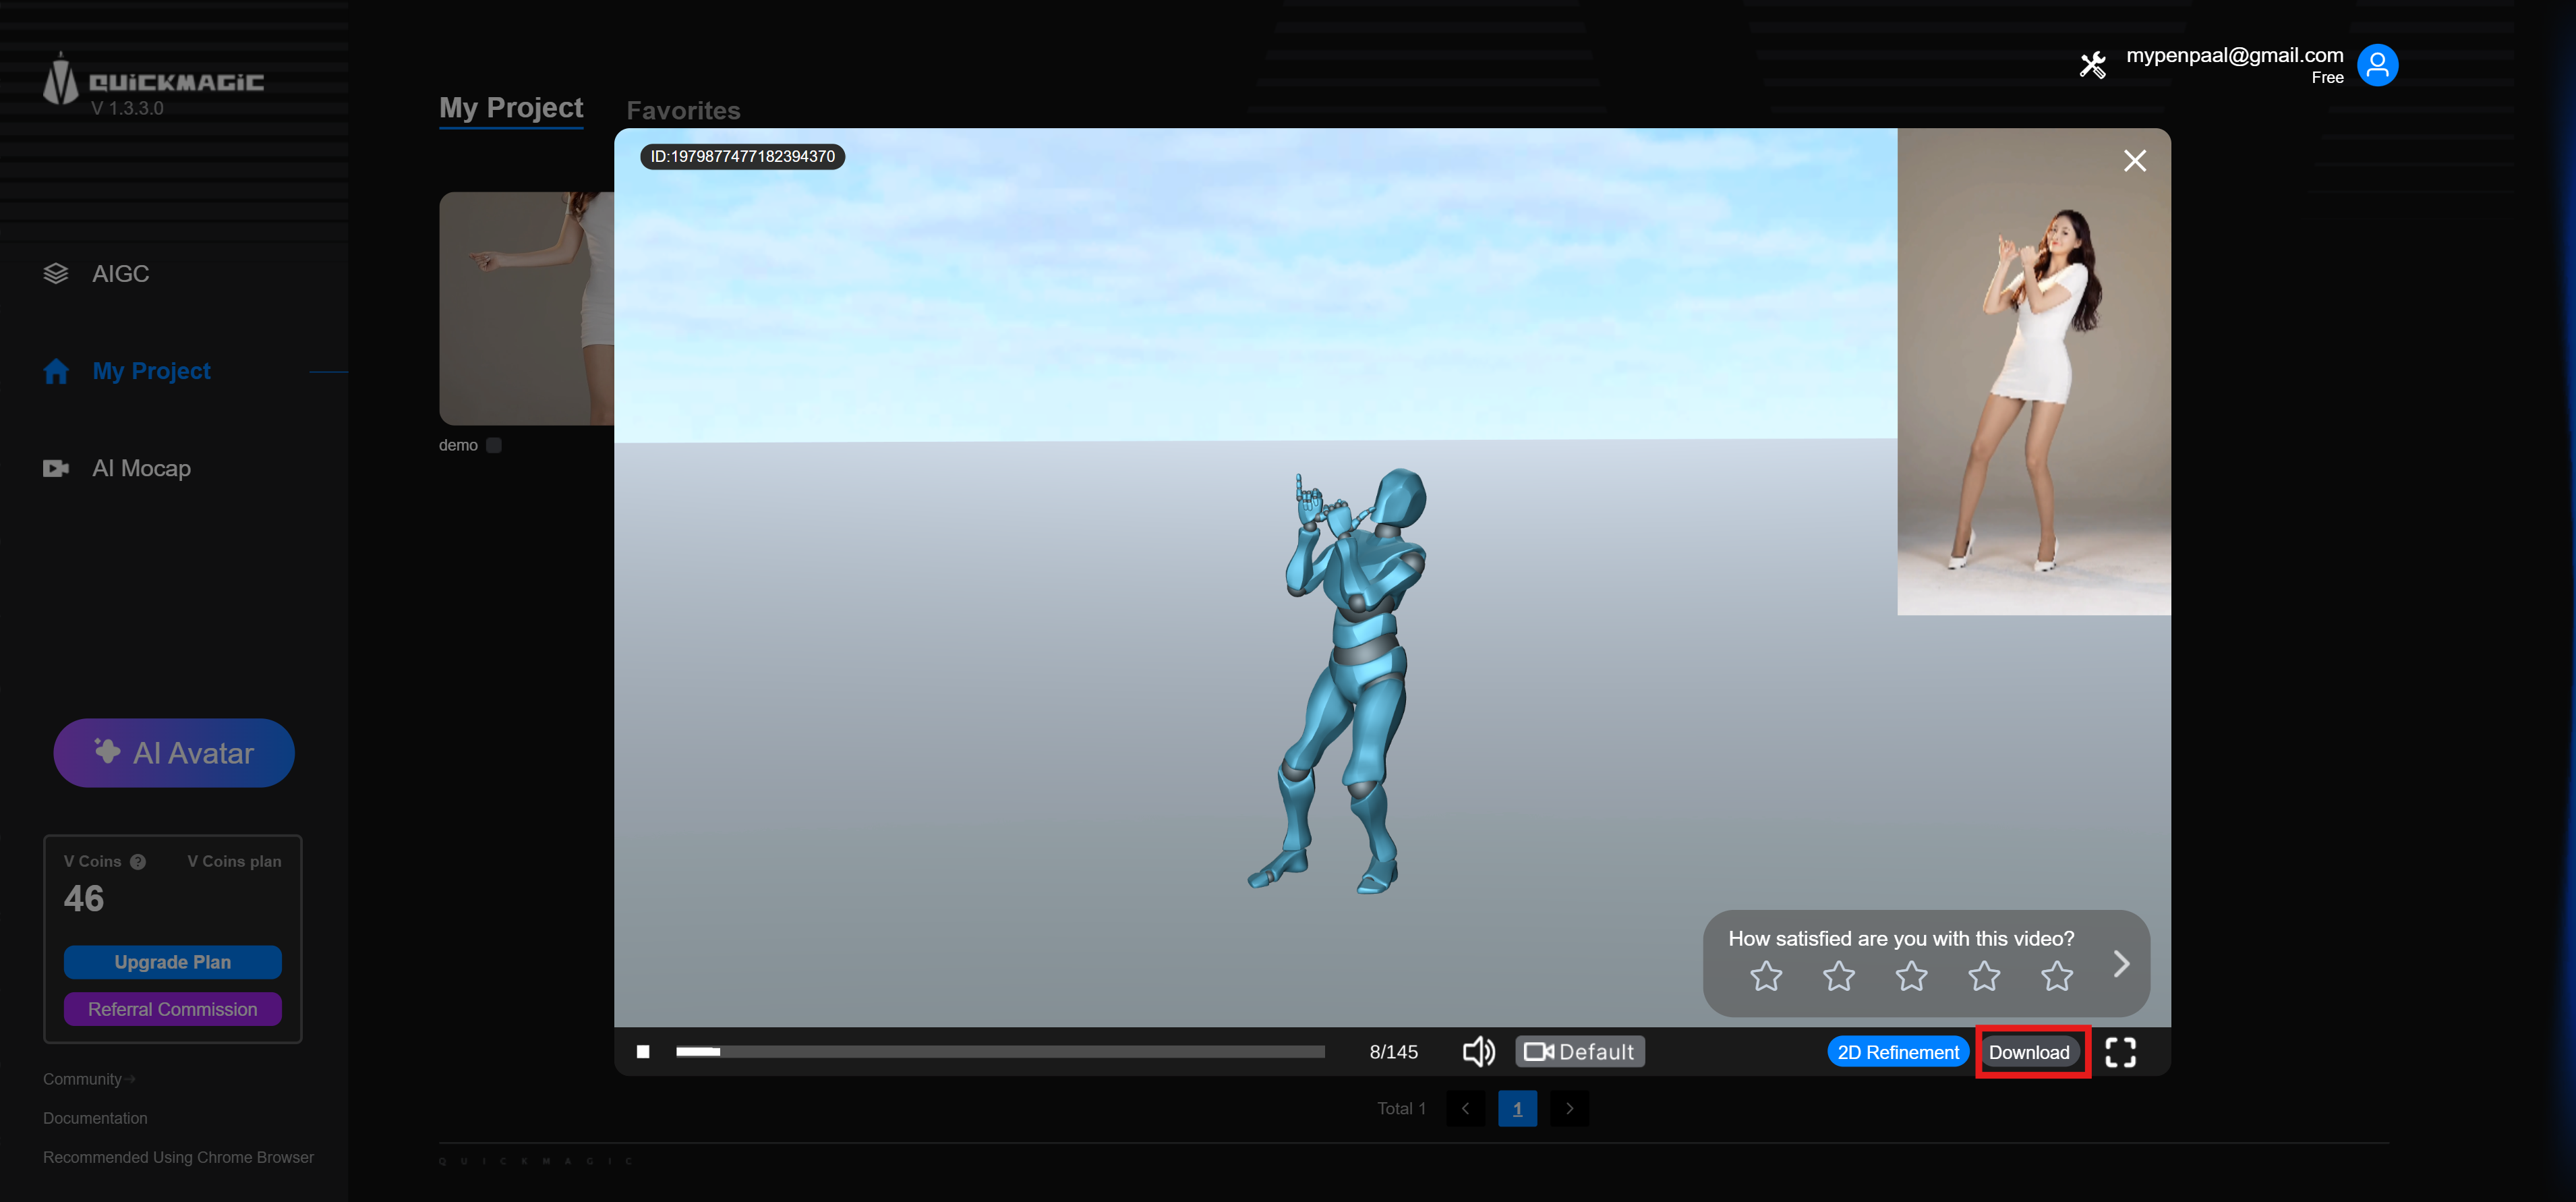Click the Download button
Viewport: 2576px width, 1202px height.
coord(2031,1052)
